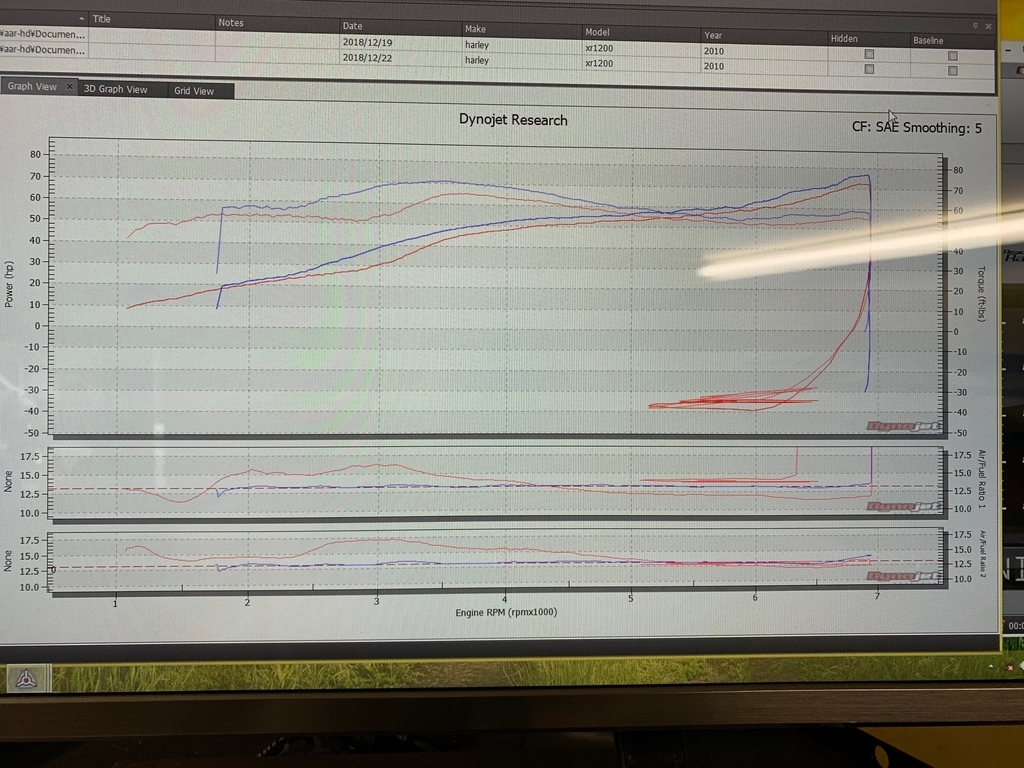This screenshot has height=768, width=1024.
Task: Click the Power (hp) axis label
Action: tap(9, 284)
